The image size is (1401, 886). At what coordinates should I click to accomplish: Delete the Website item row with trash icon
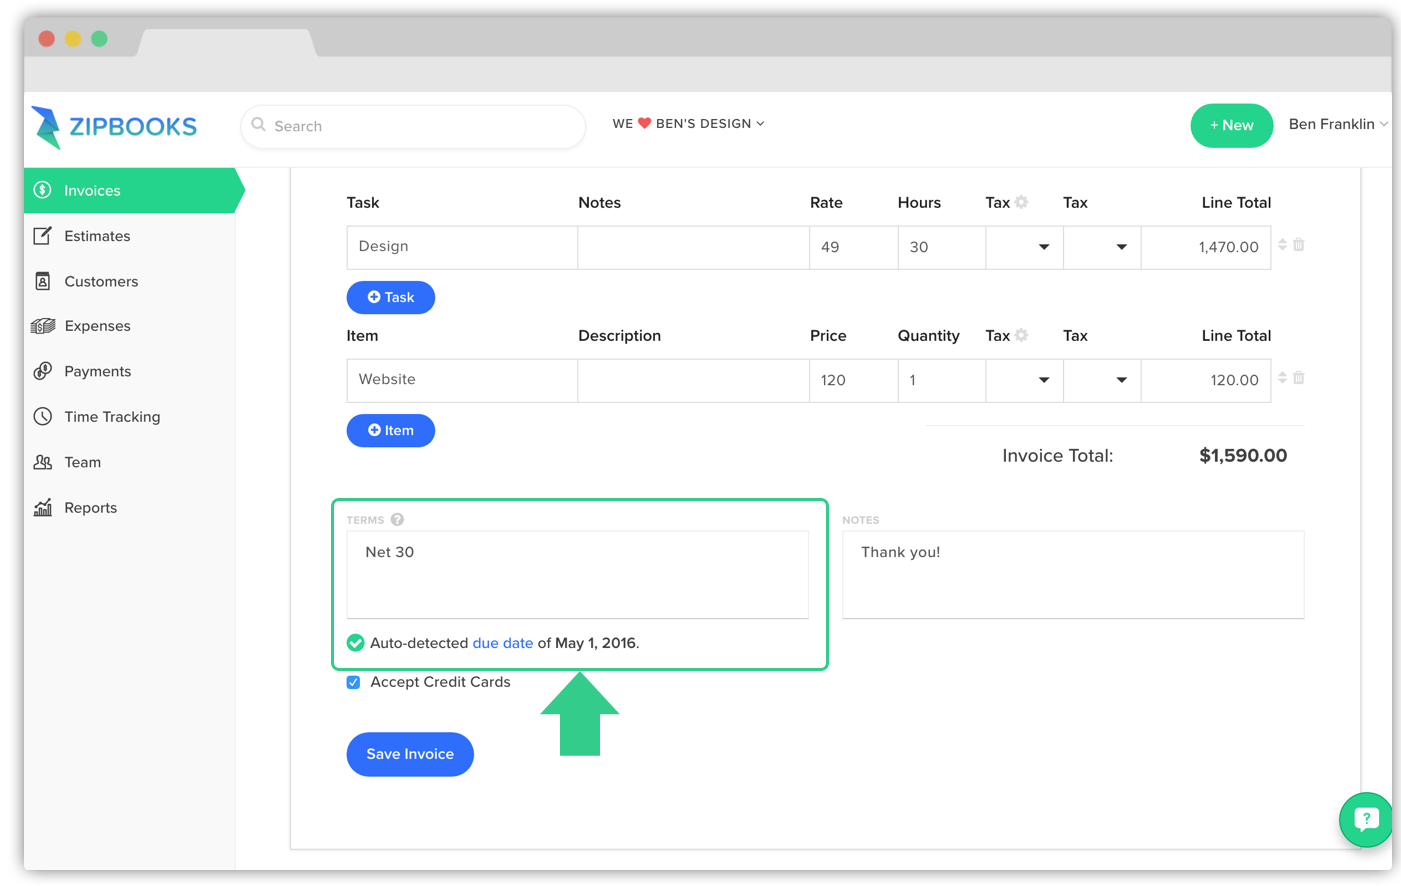coord(1298,378)
